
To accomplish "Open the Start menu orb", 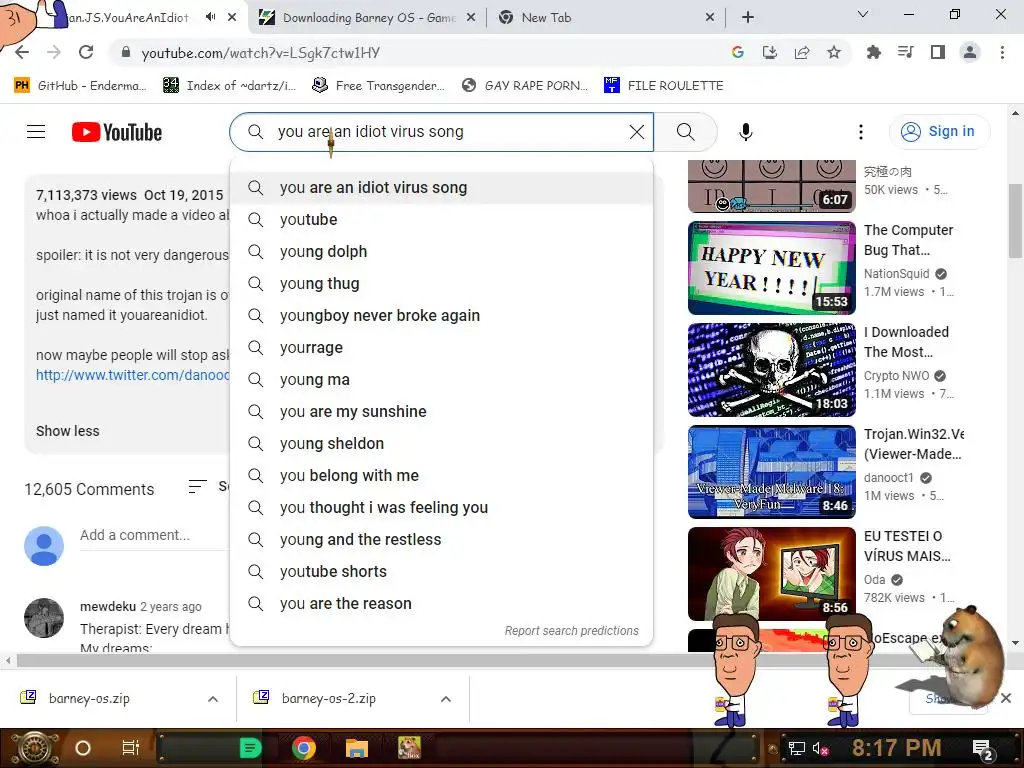I will click(34, 748).
